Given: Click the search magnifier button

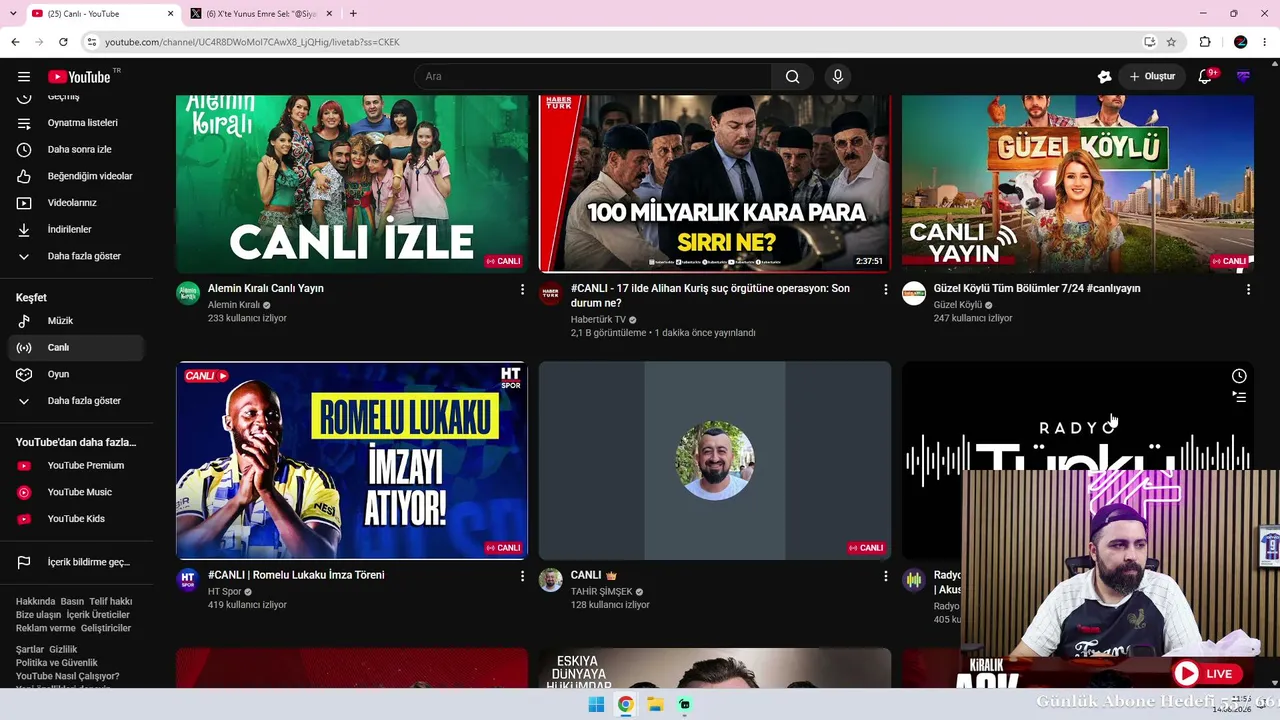Looking at the screenshot, I should [792, 77].
